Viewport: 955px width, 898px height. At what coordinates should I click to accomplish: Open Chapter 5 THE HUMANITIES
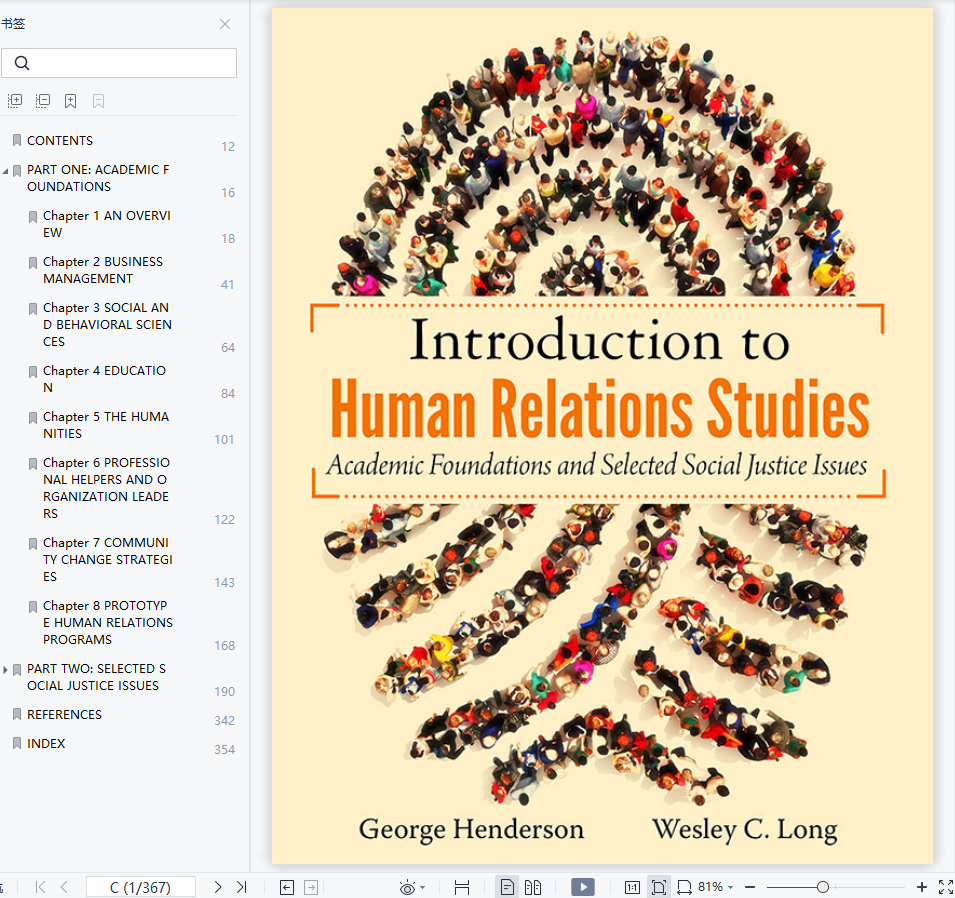click(106, 425)
